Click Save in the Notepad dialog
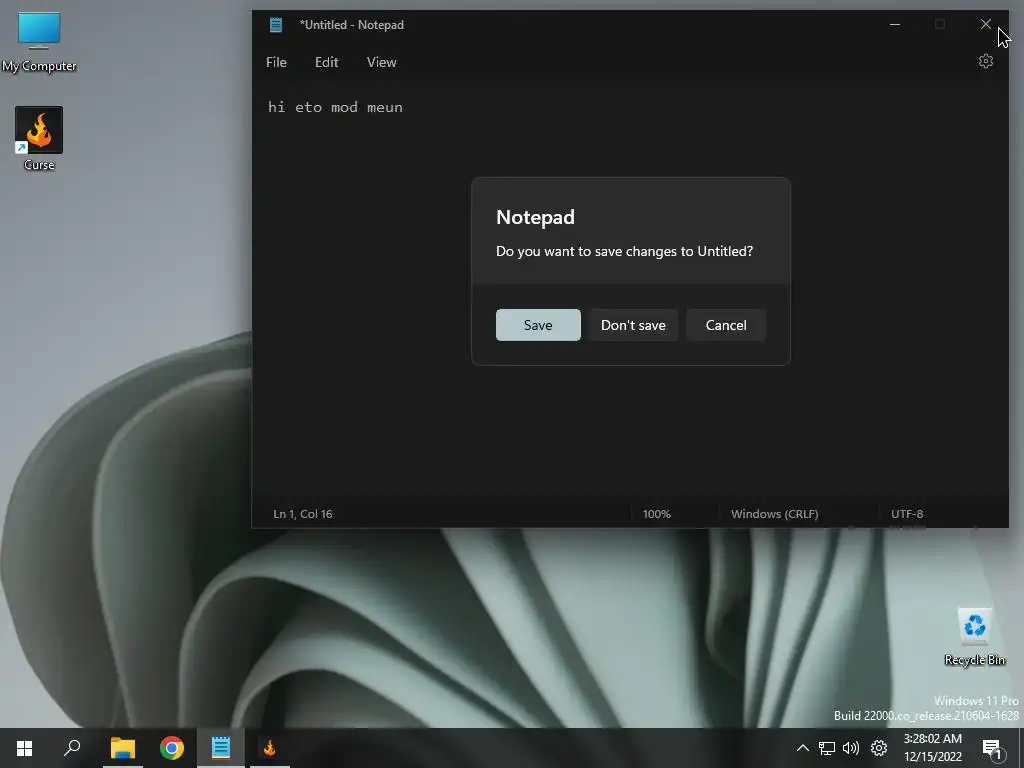The height and width of the screenshot is (768, 1024). [x=538, y=325]
